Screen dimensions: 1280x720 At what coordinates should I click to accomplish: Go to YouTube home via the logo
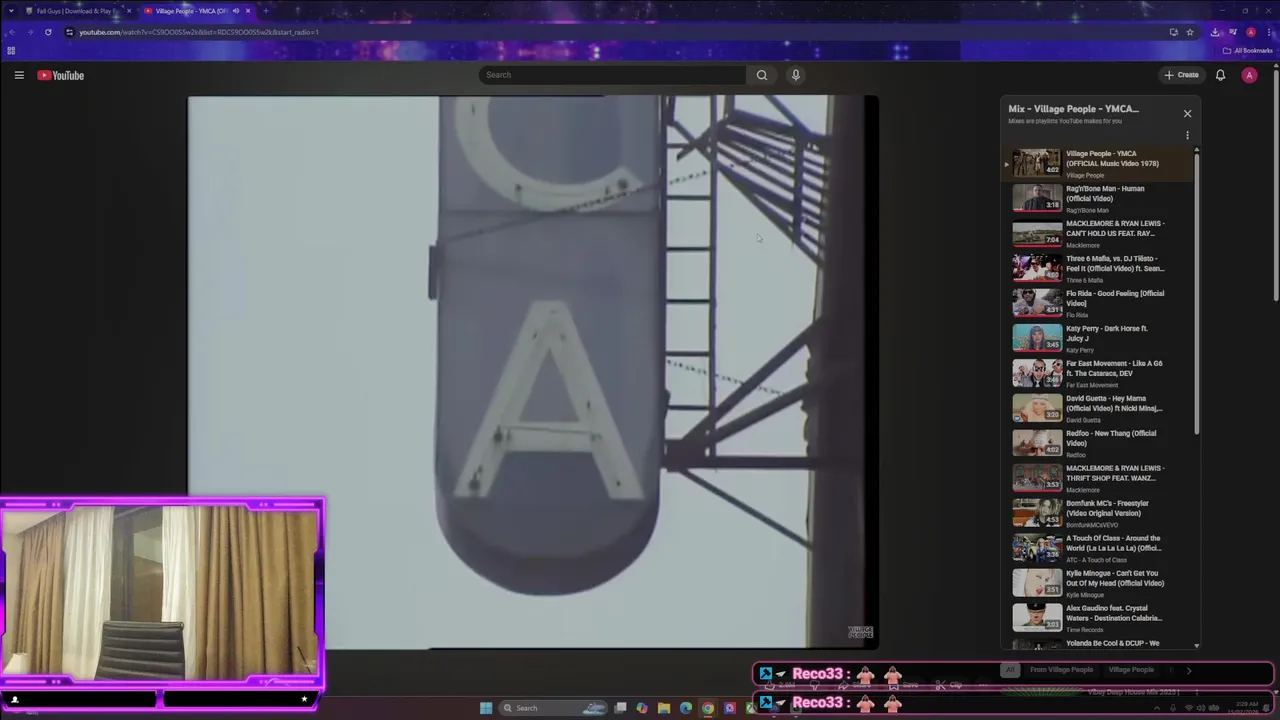61,75
